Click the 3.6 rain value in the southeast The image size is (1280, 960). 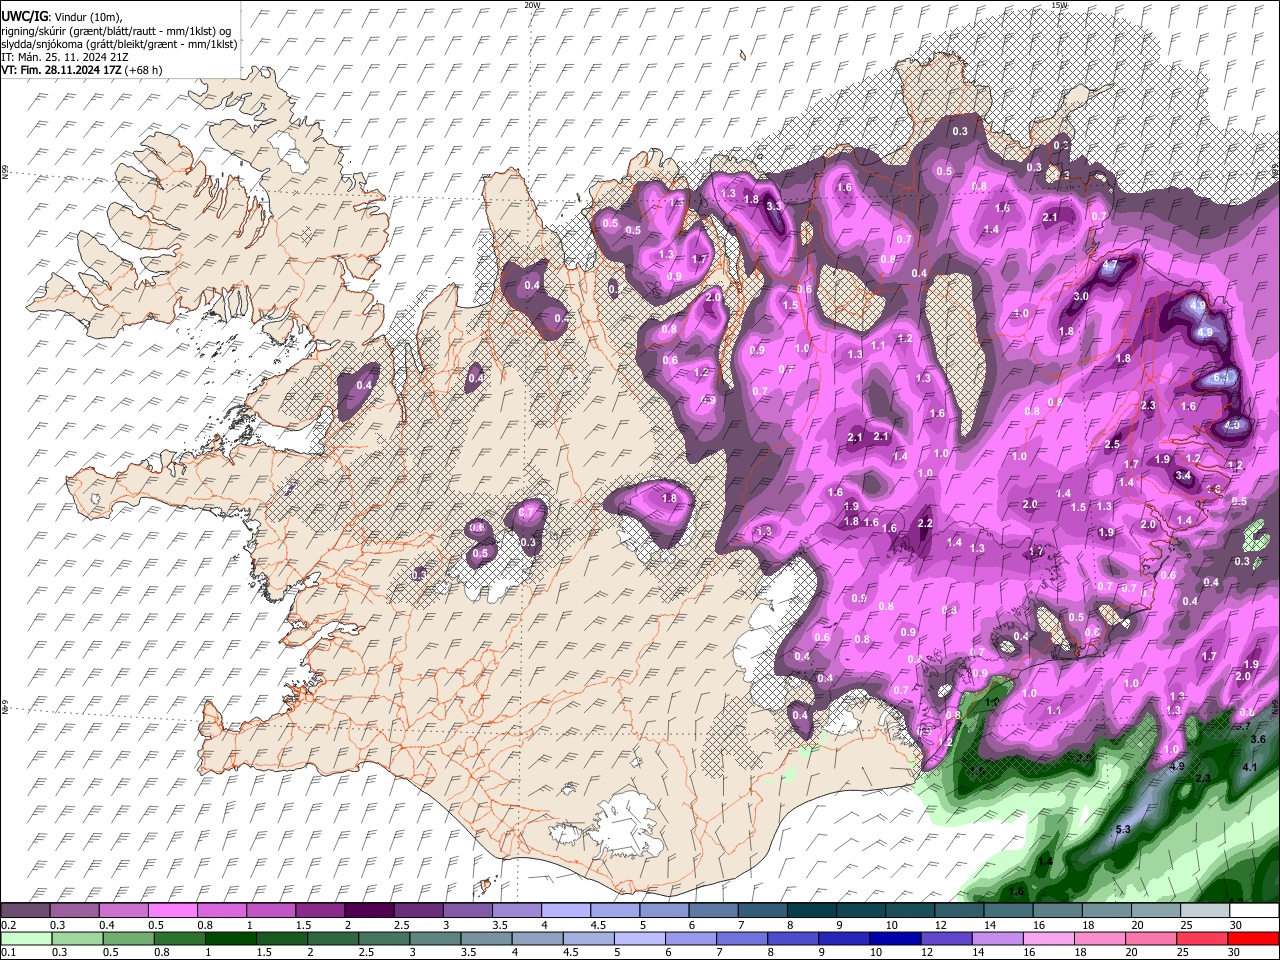[1258, 739]
